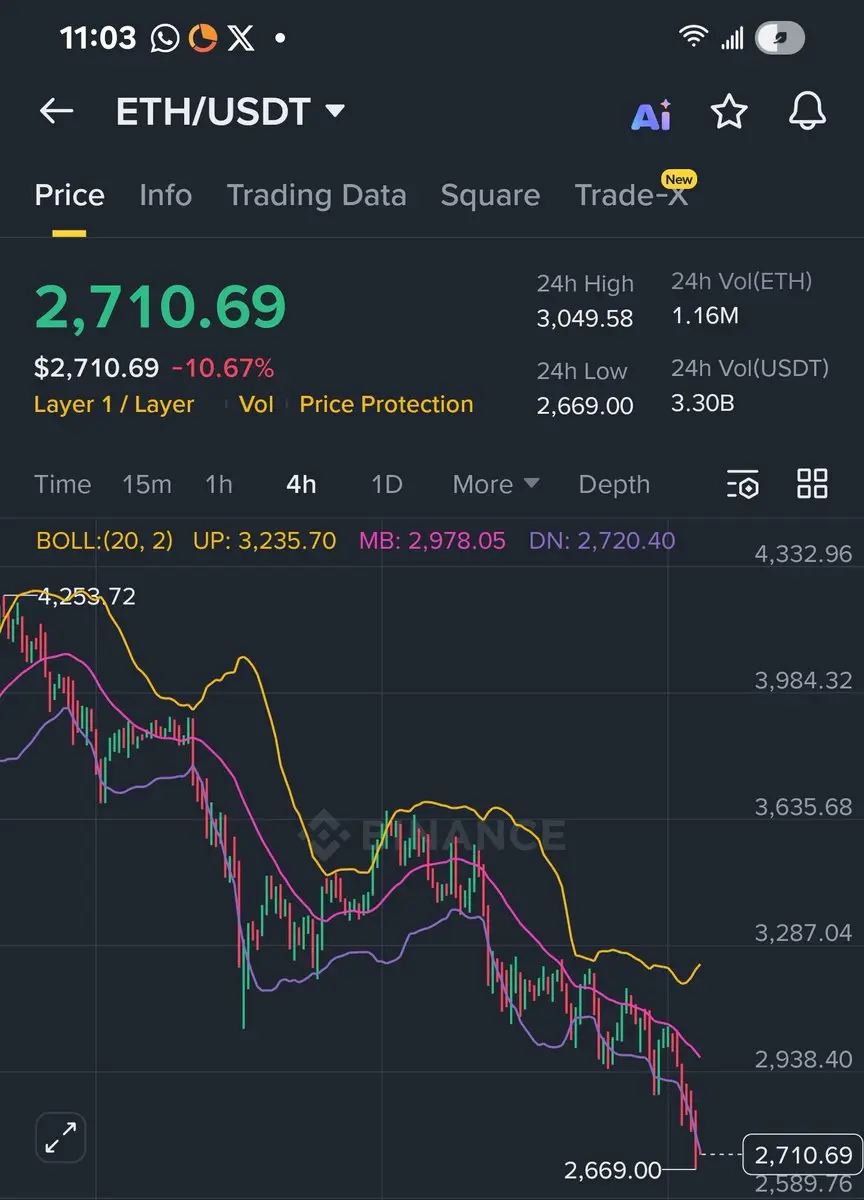The height and width of the screenshot is (1200, 864).
Task: Tap the Vol tag
Action: pyautogui.click(x=256, y=404)
